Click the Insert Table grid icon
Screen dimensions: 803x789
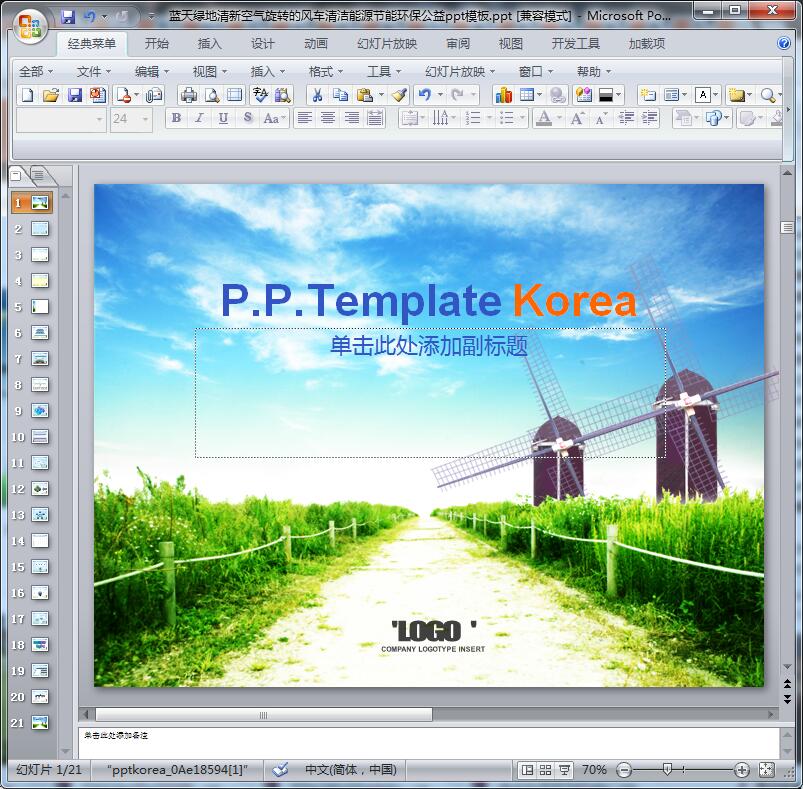[527, 95]
